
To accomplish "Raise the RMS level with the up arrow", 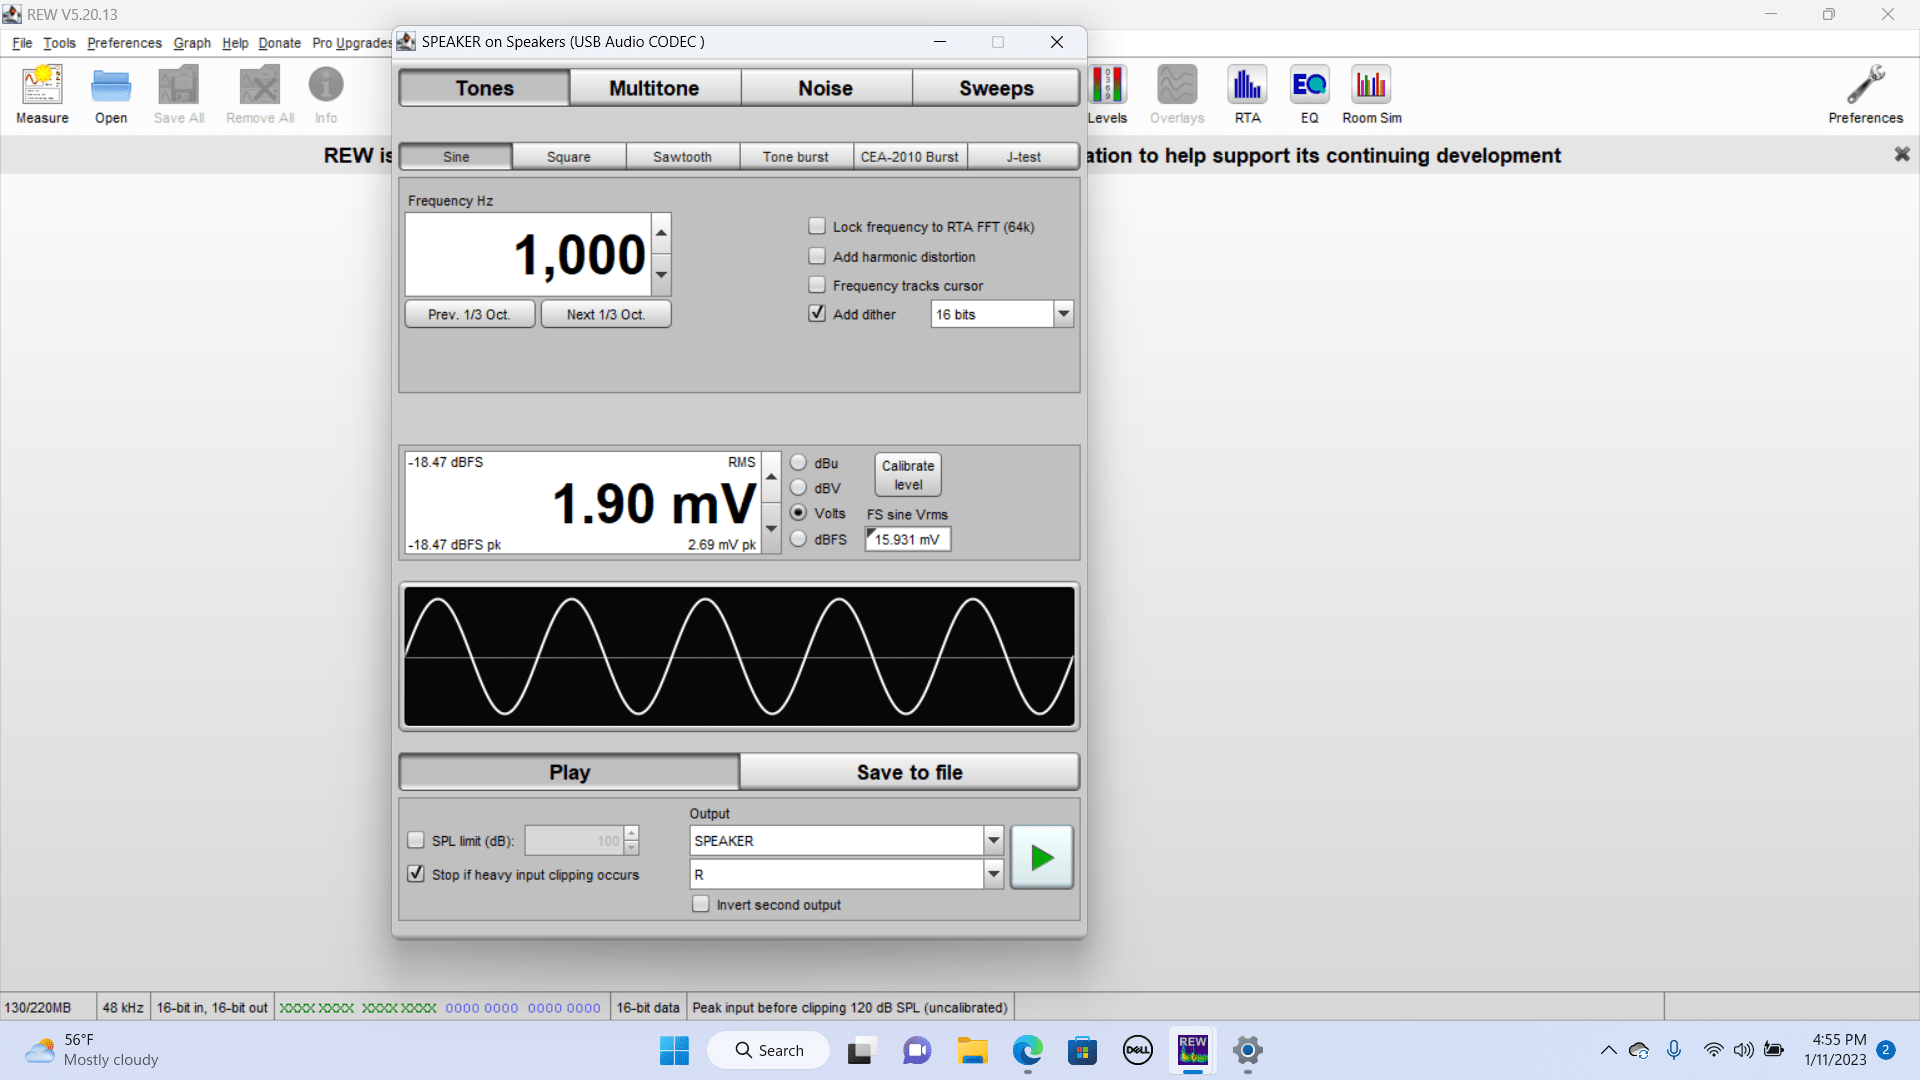I will click(771, 477).
